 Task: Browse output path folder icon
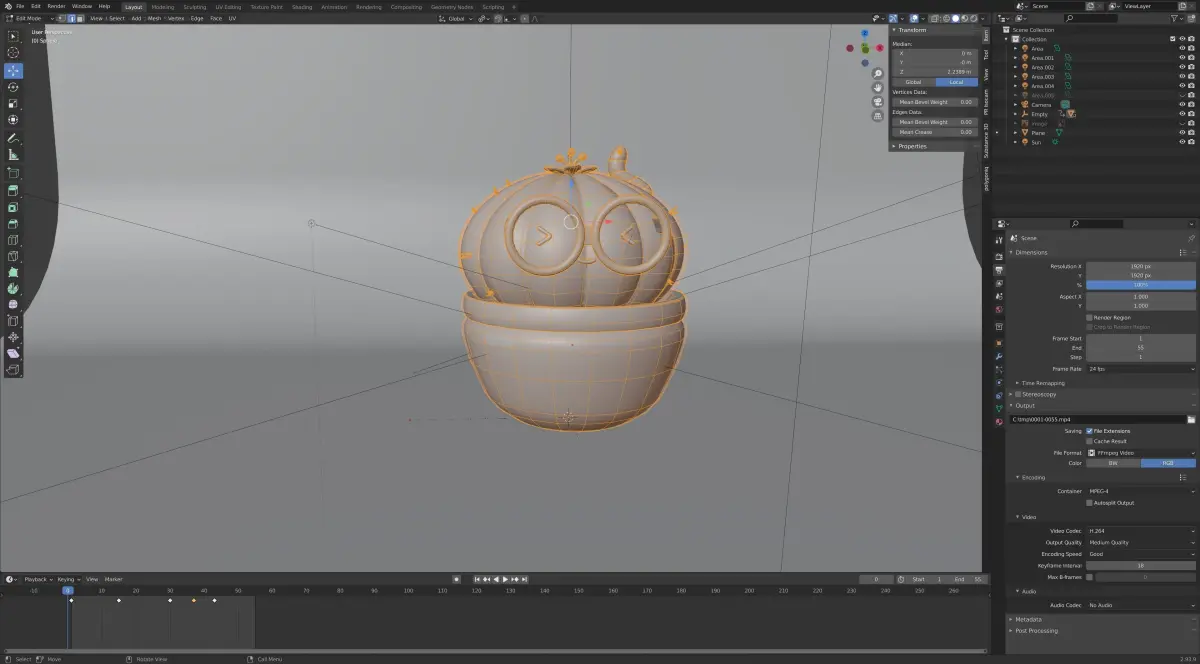pos(1191,419)
